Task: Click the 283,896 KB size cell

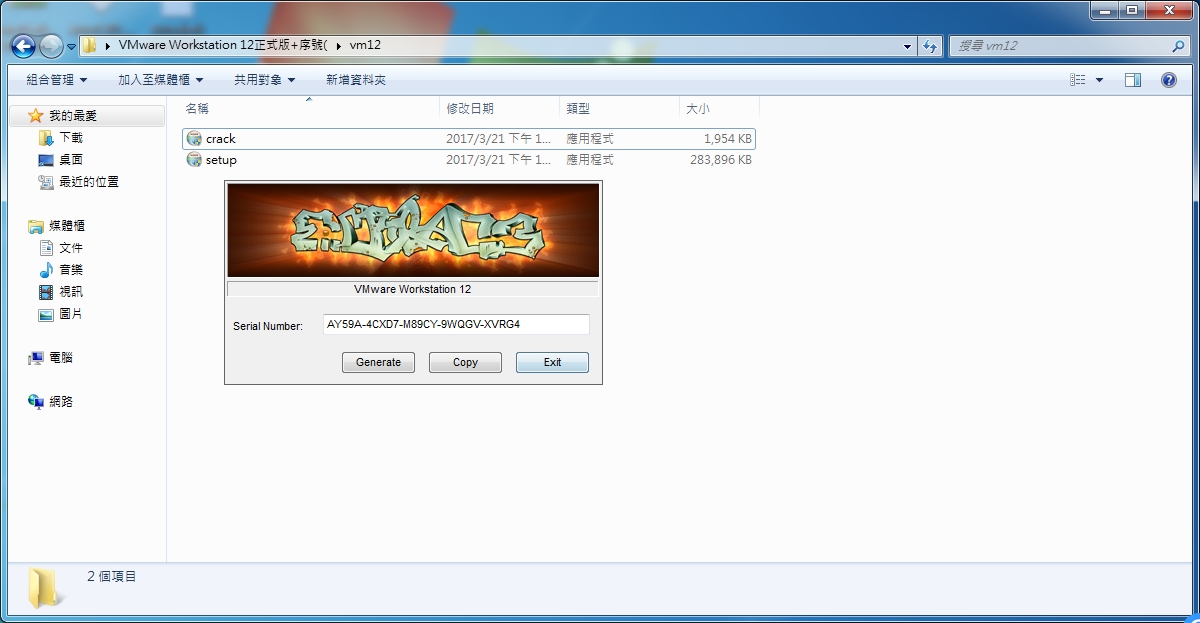Action: pos(721,160)
